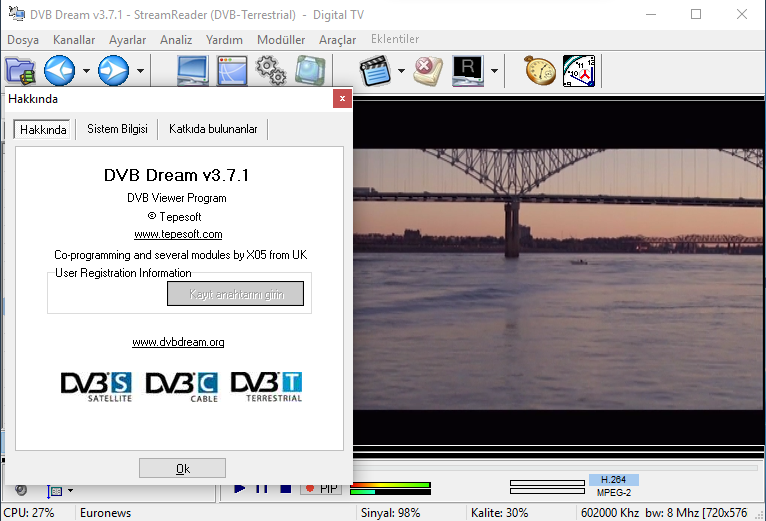Switch to the Sistem Bilgisi tab

pyautogui.click(x=117, y=129)
